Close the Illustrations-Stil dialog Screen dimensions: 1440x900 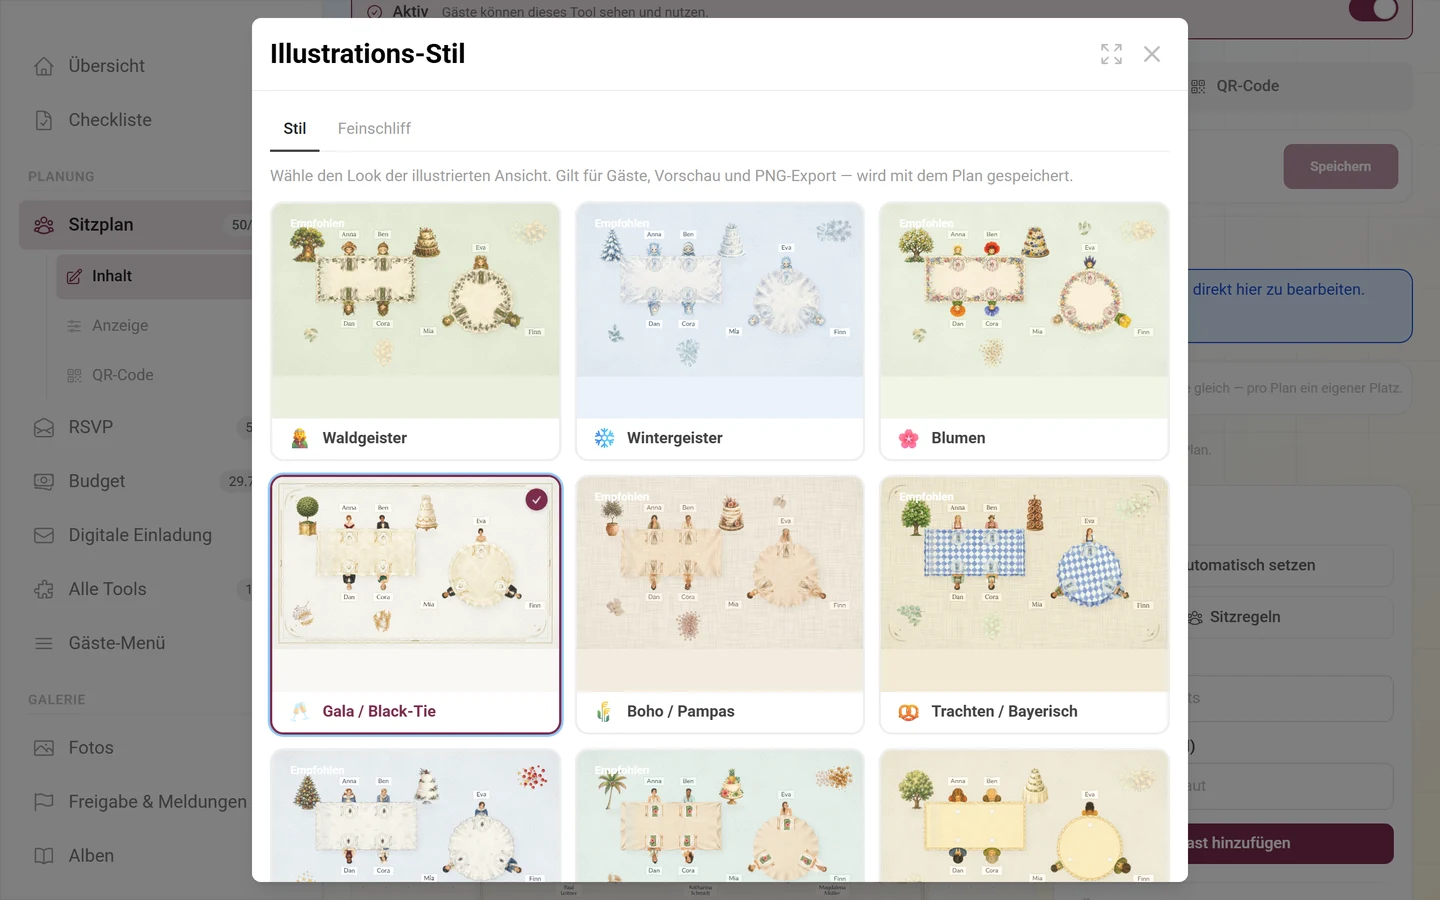1152,54
